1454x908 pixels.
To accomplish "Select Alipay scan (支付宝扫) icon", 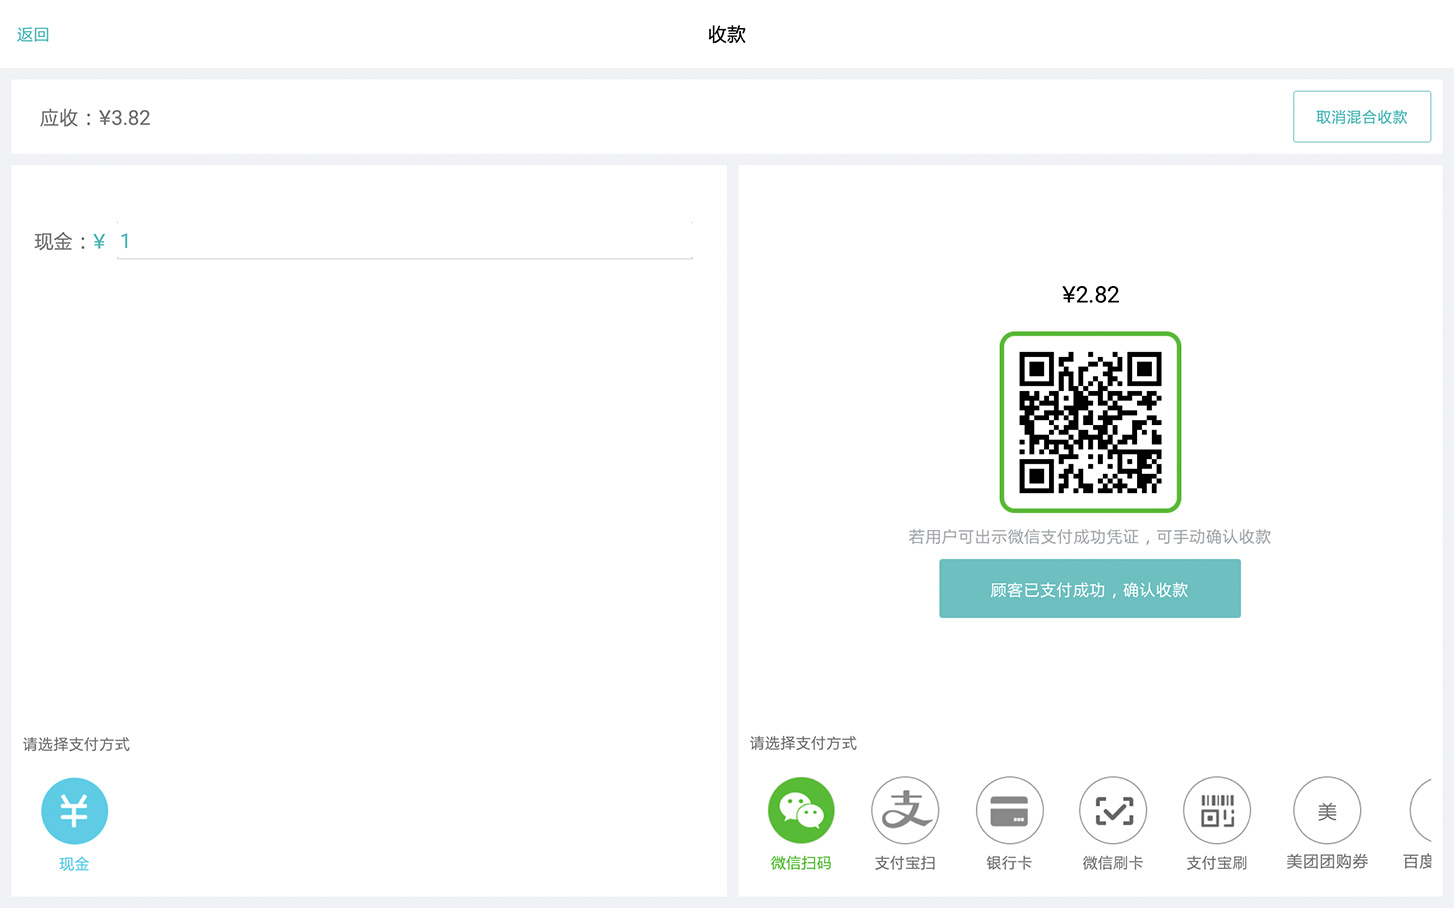I will pos(905,811).
